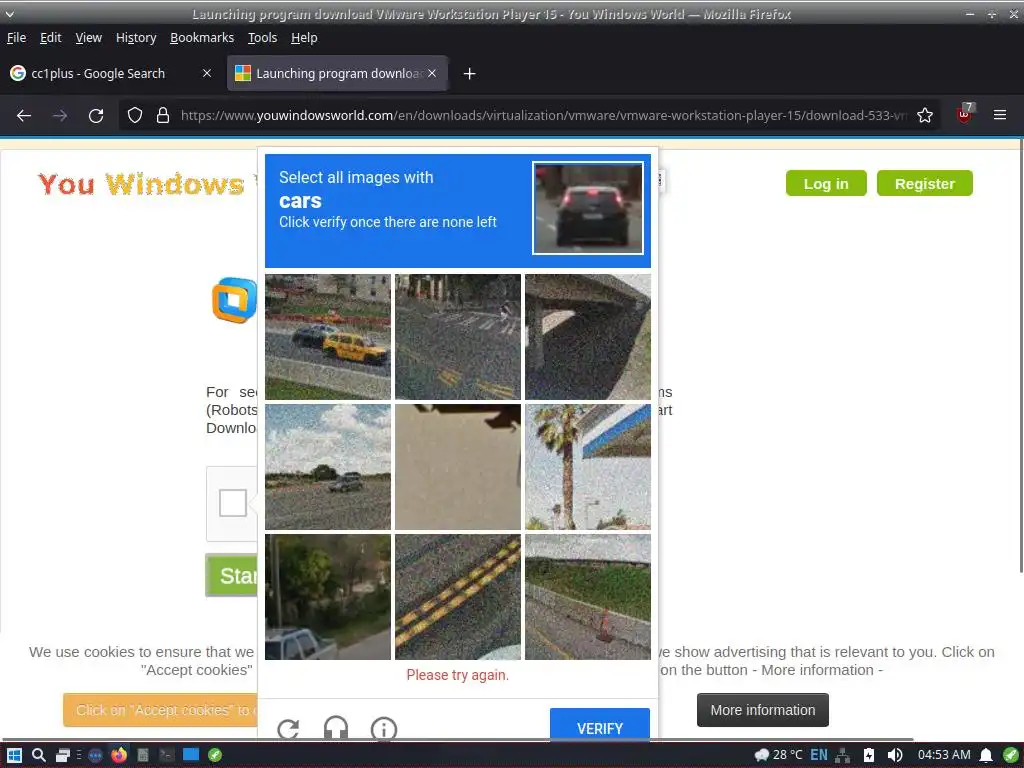Select the grassy roadside slope tile
Image resolution: width=1024 pixels, height=768 pixels.
(588, 597)
